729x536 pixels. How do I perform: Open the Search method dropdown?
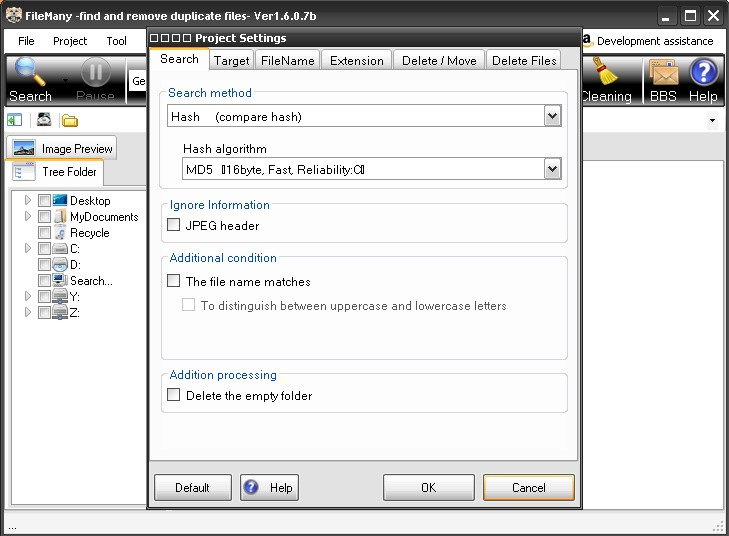[552, 116]
